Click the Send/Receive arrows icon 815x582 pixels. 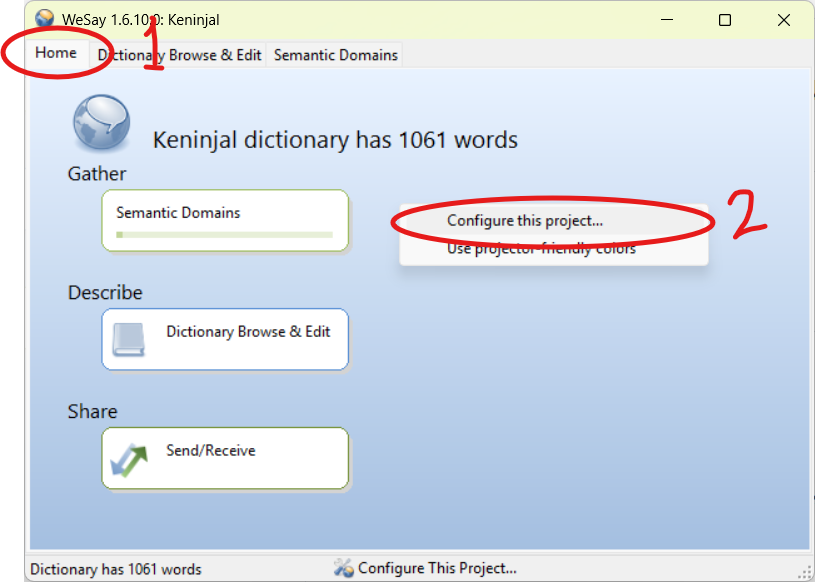pos(130,459)
